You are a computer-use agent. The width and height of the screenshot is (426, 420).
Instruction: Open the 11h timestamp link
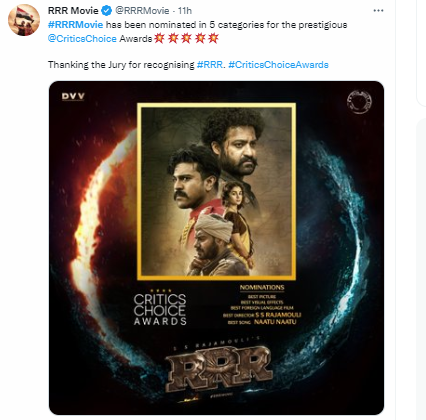tap(185, 11)
